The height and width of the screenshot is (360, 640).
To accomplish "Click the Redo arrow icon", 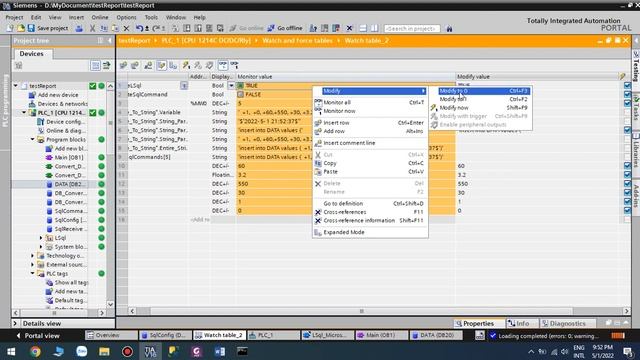I will [x=156, y=28].
